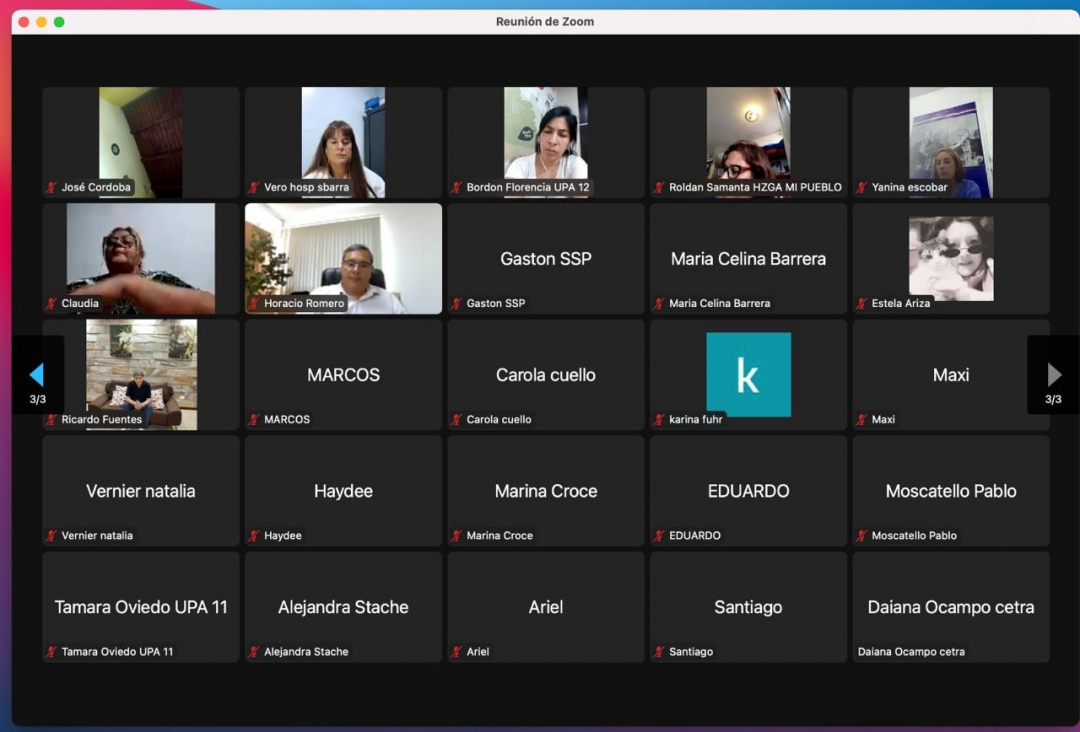Click large MARCOS name in tile

pyautogui.click(x=343, y=375)
